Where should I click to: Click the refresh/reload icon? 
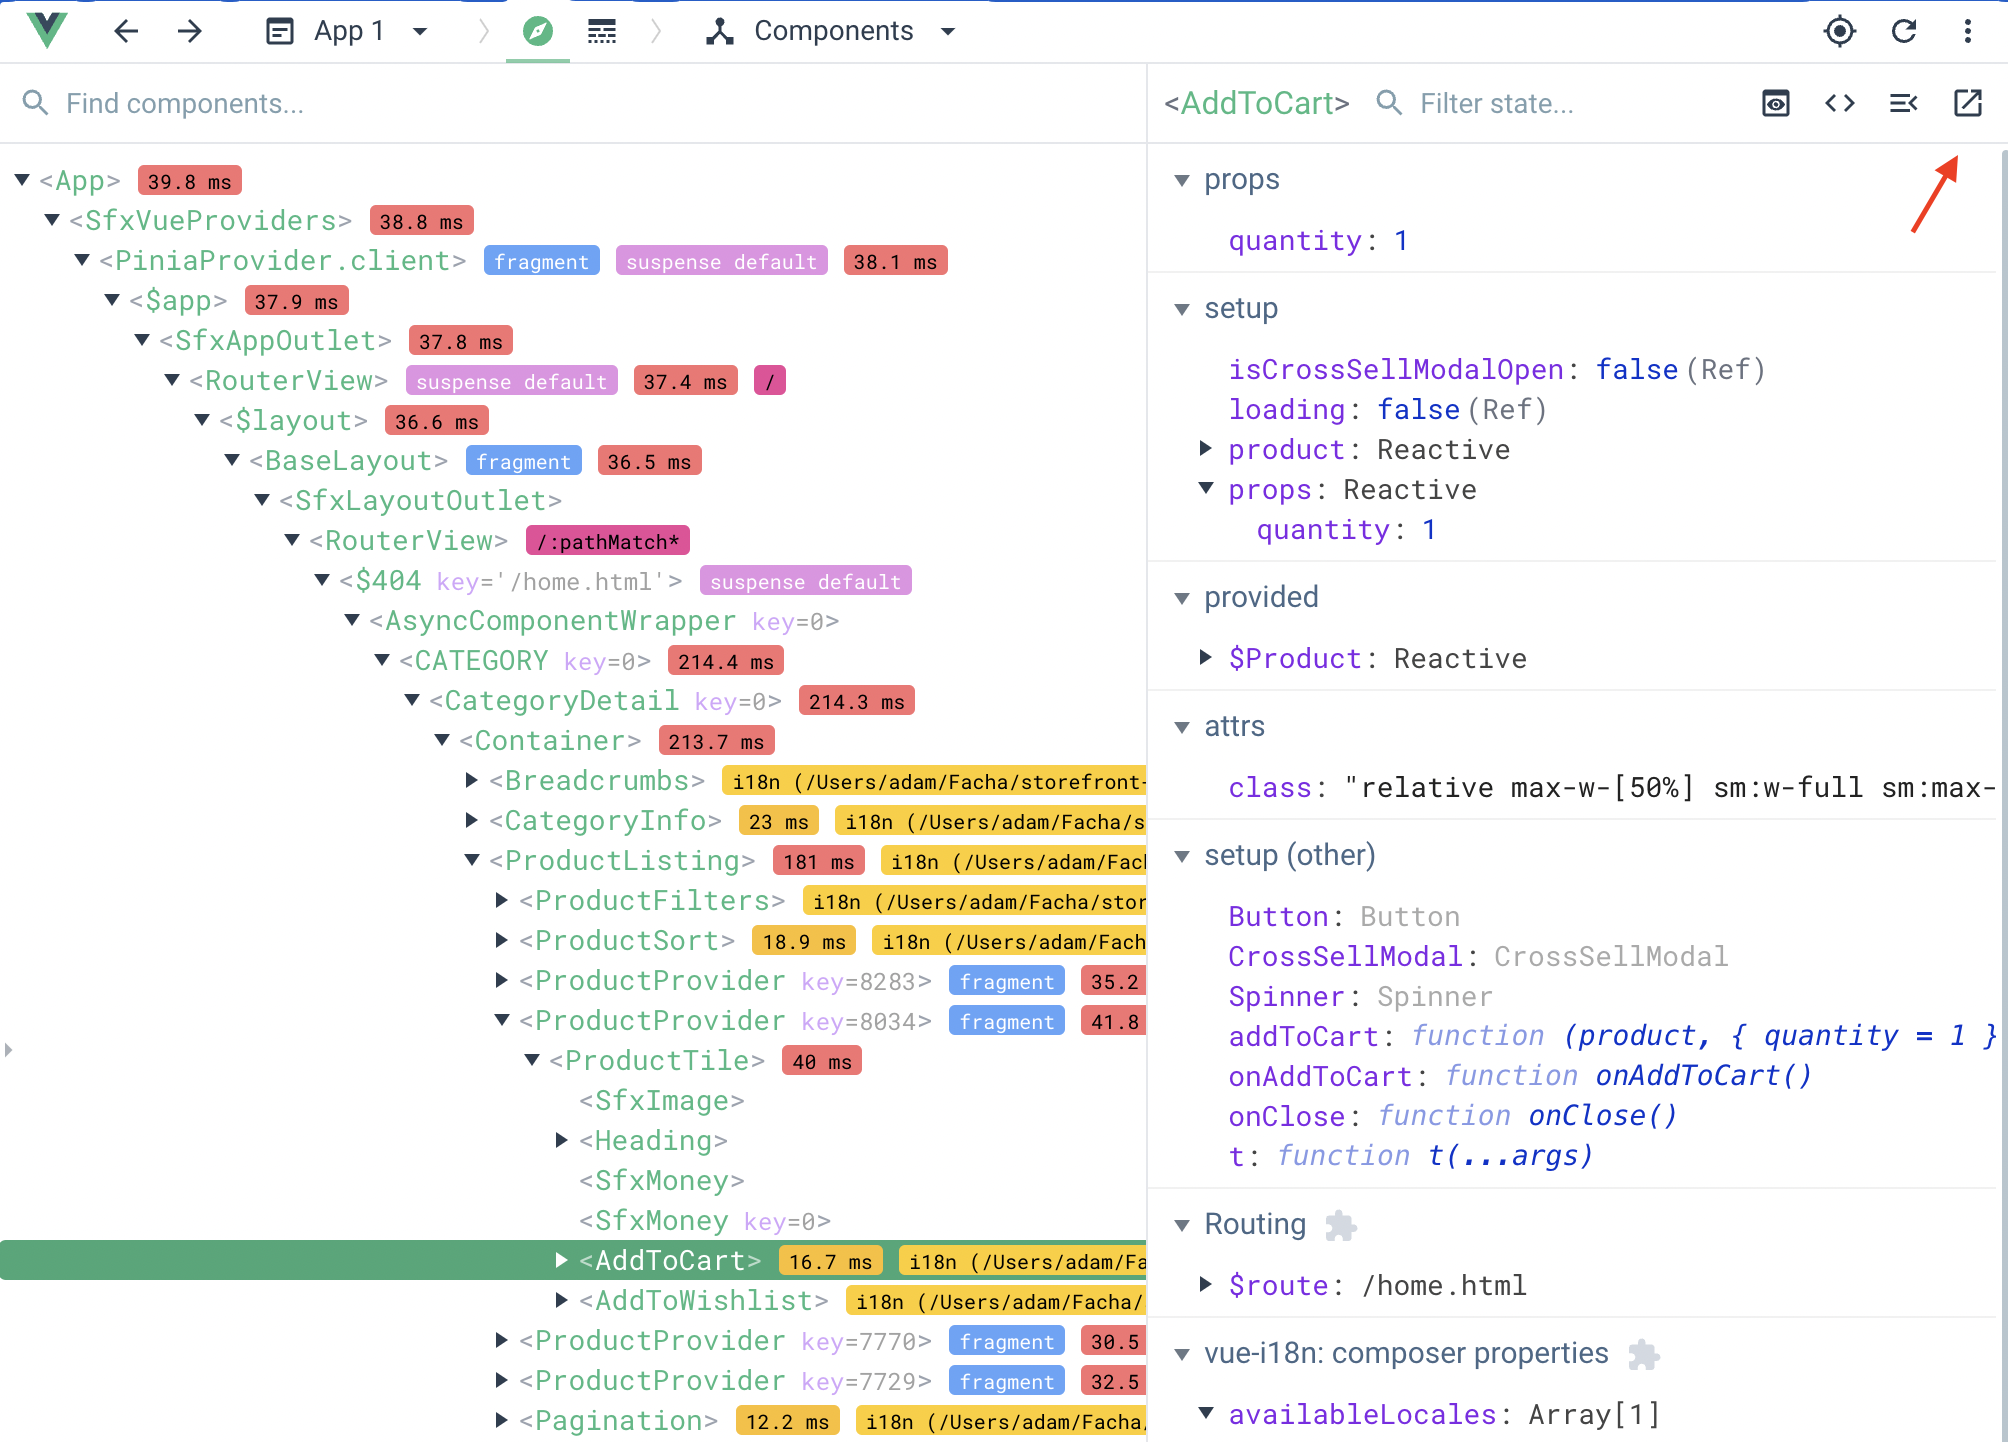[x=1905, y=30]
